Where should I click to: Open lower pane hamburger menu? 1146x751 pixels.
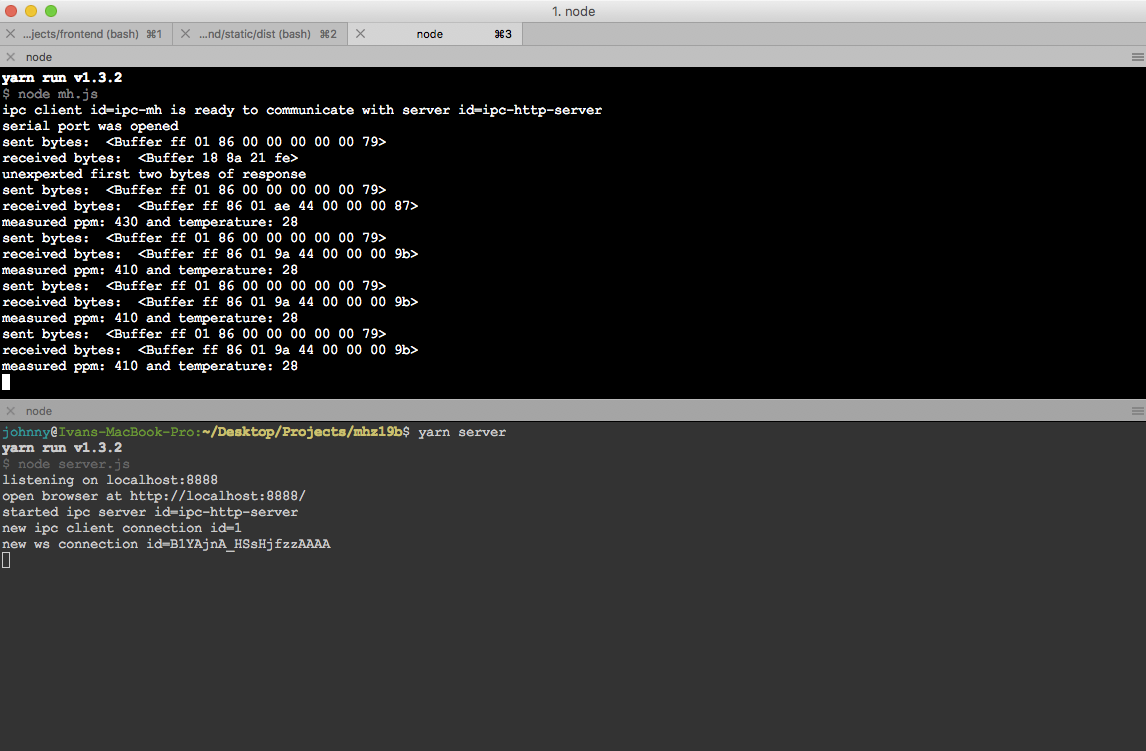1137,411
